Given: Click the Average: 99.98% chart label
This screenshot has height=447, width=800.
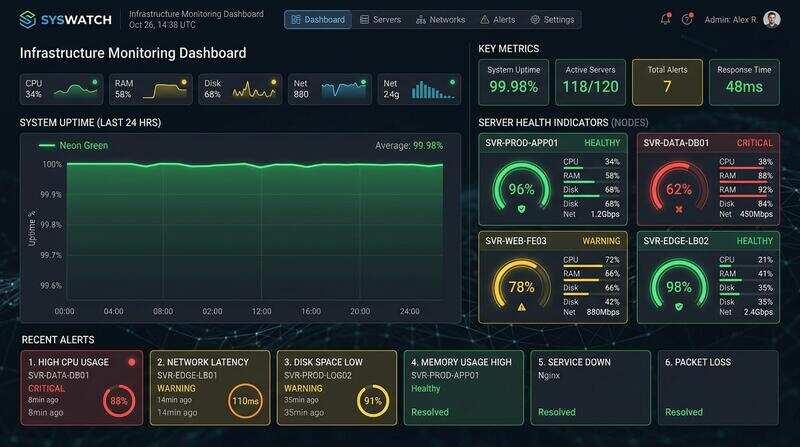Looking at the screenshot, I should tap(409, 145).
